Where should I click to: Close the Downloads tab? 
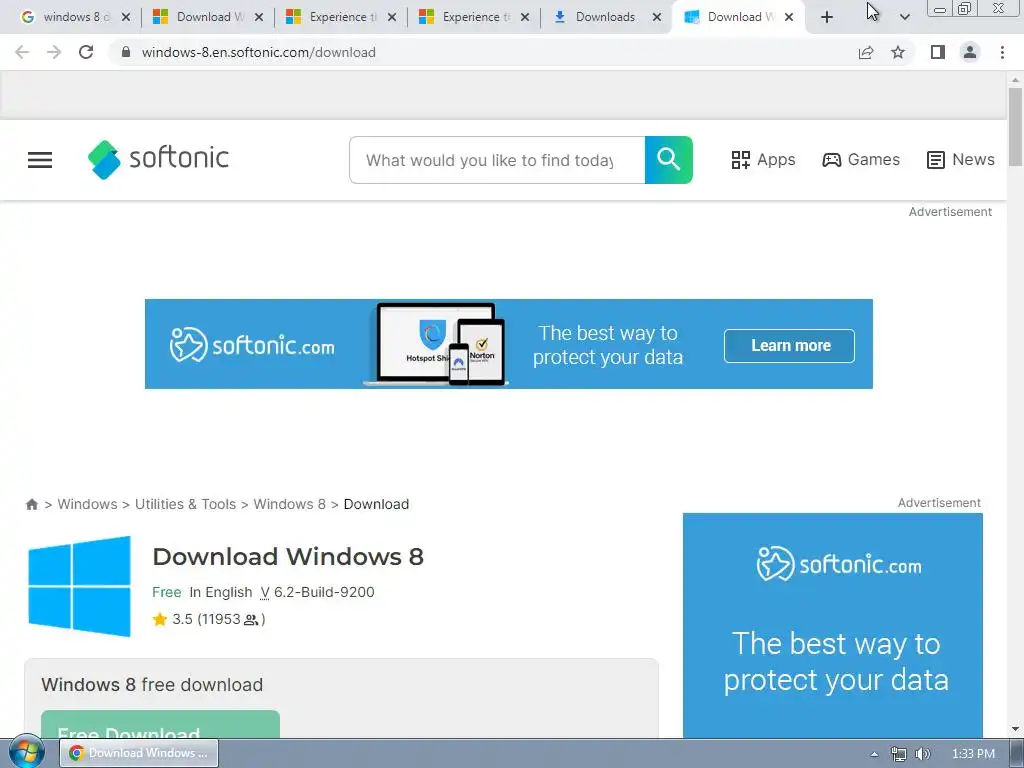coord(657,17)
